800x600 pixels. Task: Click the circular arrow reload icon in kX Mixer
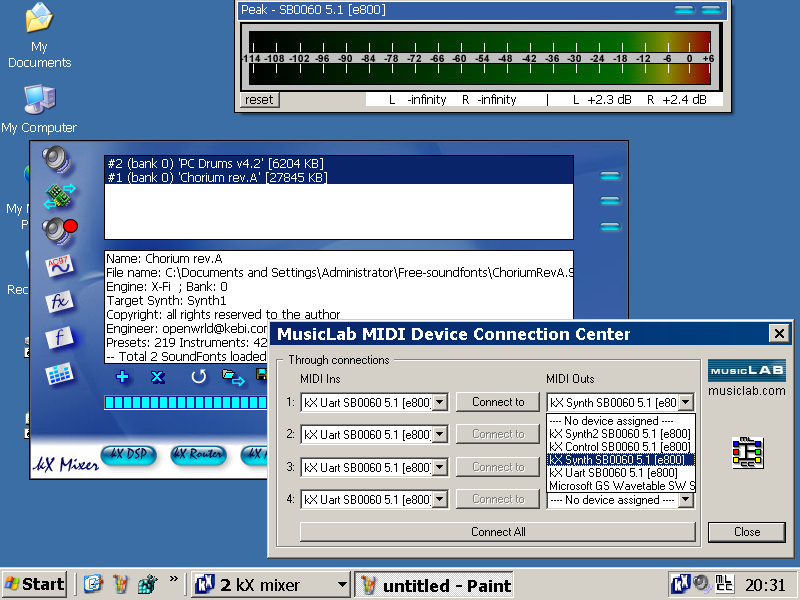pos(198,377)
